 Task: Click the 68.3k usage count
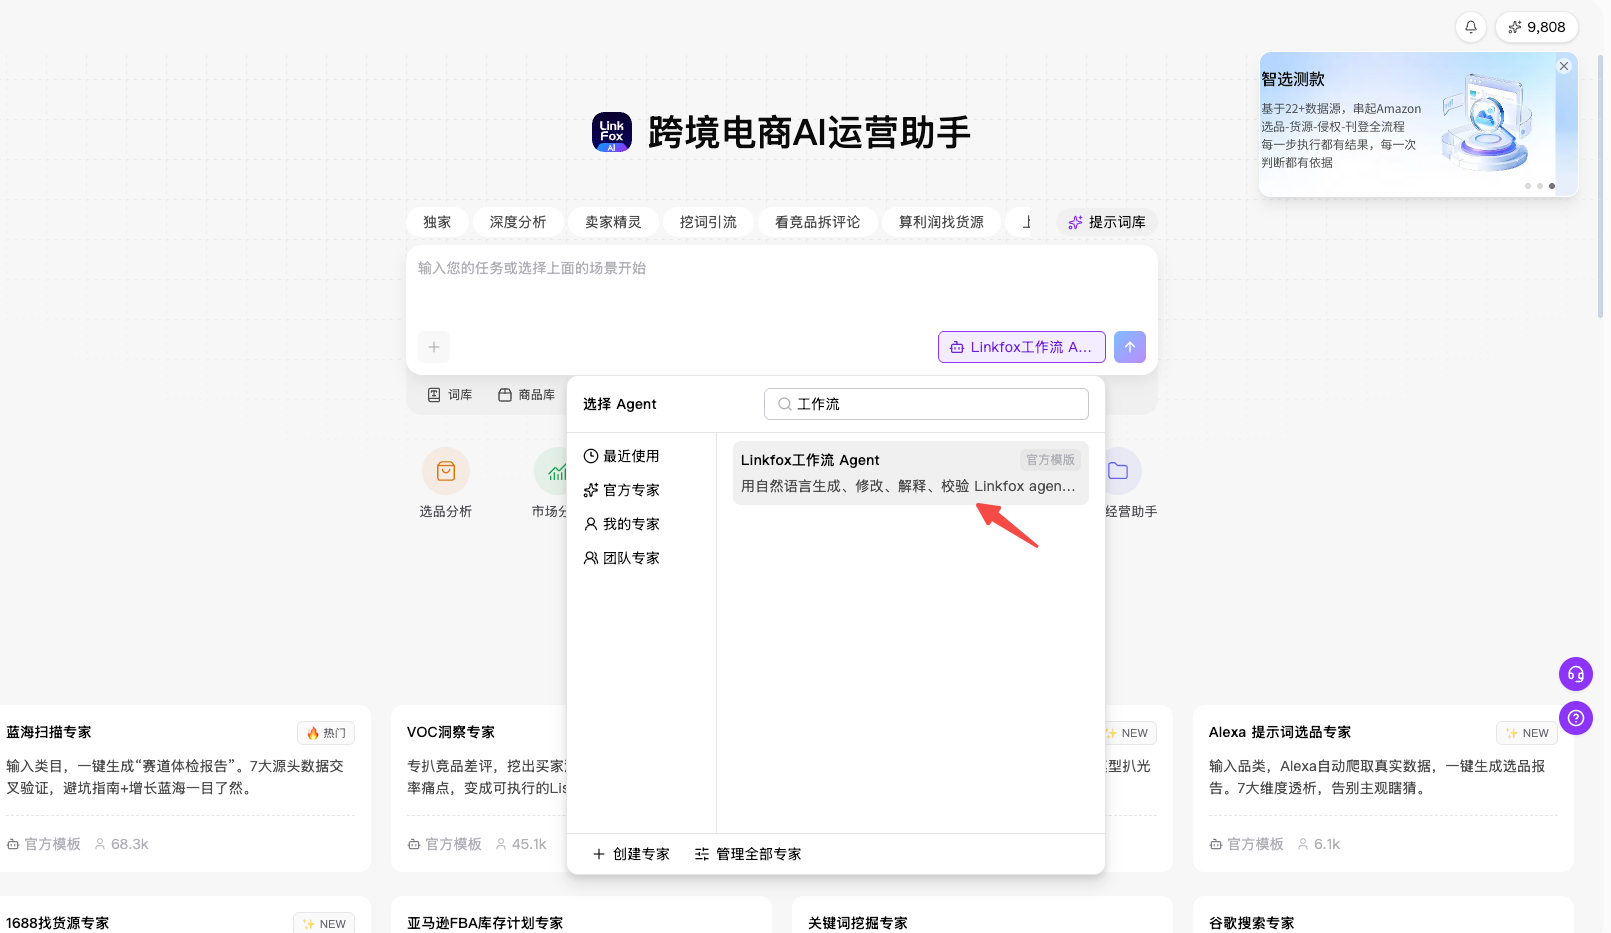coord(121,844)
